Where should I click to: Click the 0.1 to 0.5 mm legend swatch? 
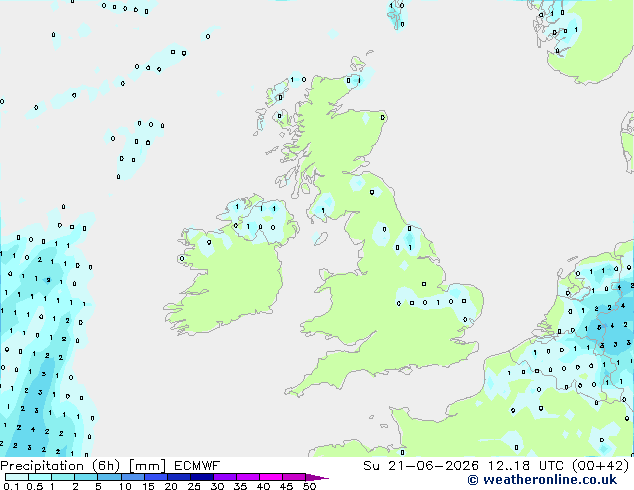pyautogui.click(x=17, y=477)
